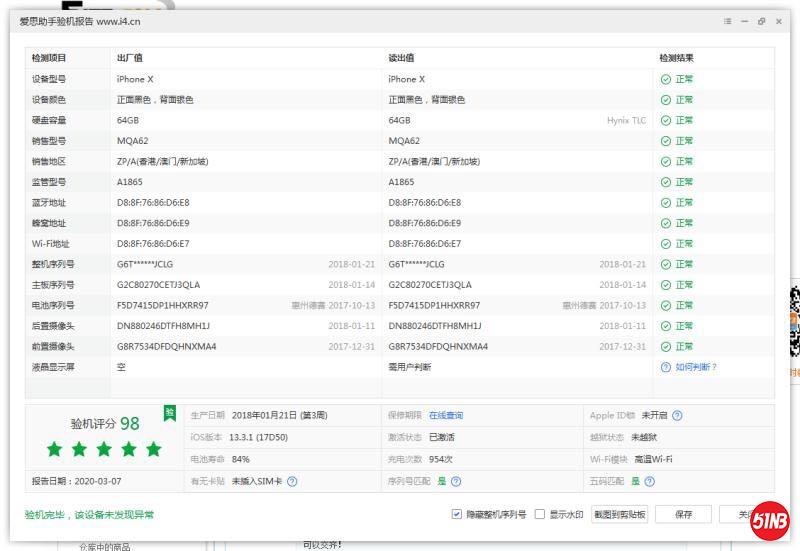Open the 如何判断？ link
Screen dimensions: 800x551
696,367
